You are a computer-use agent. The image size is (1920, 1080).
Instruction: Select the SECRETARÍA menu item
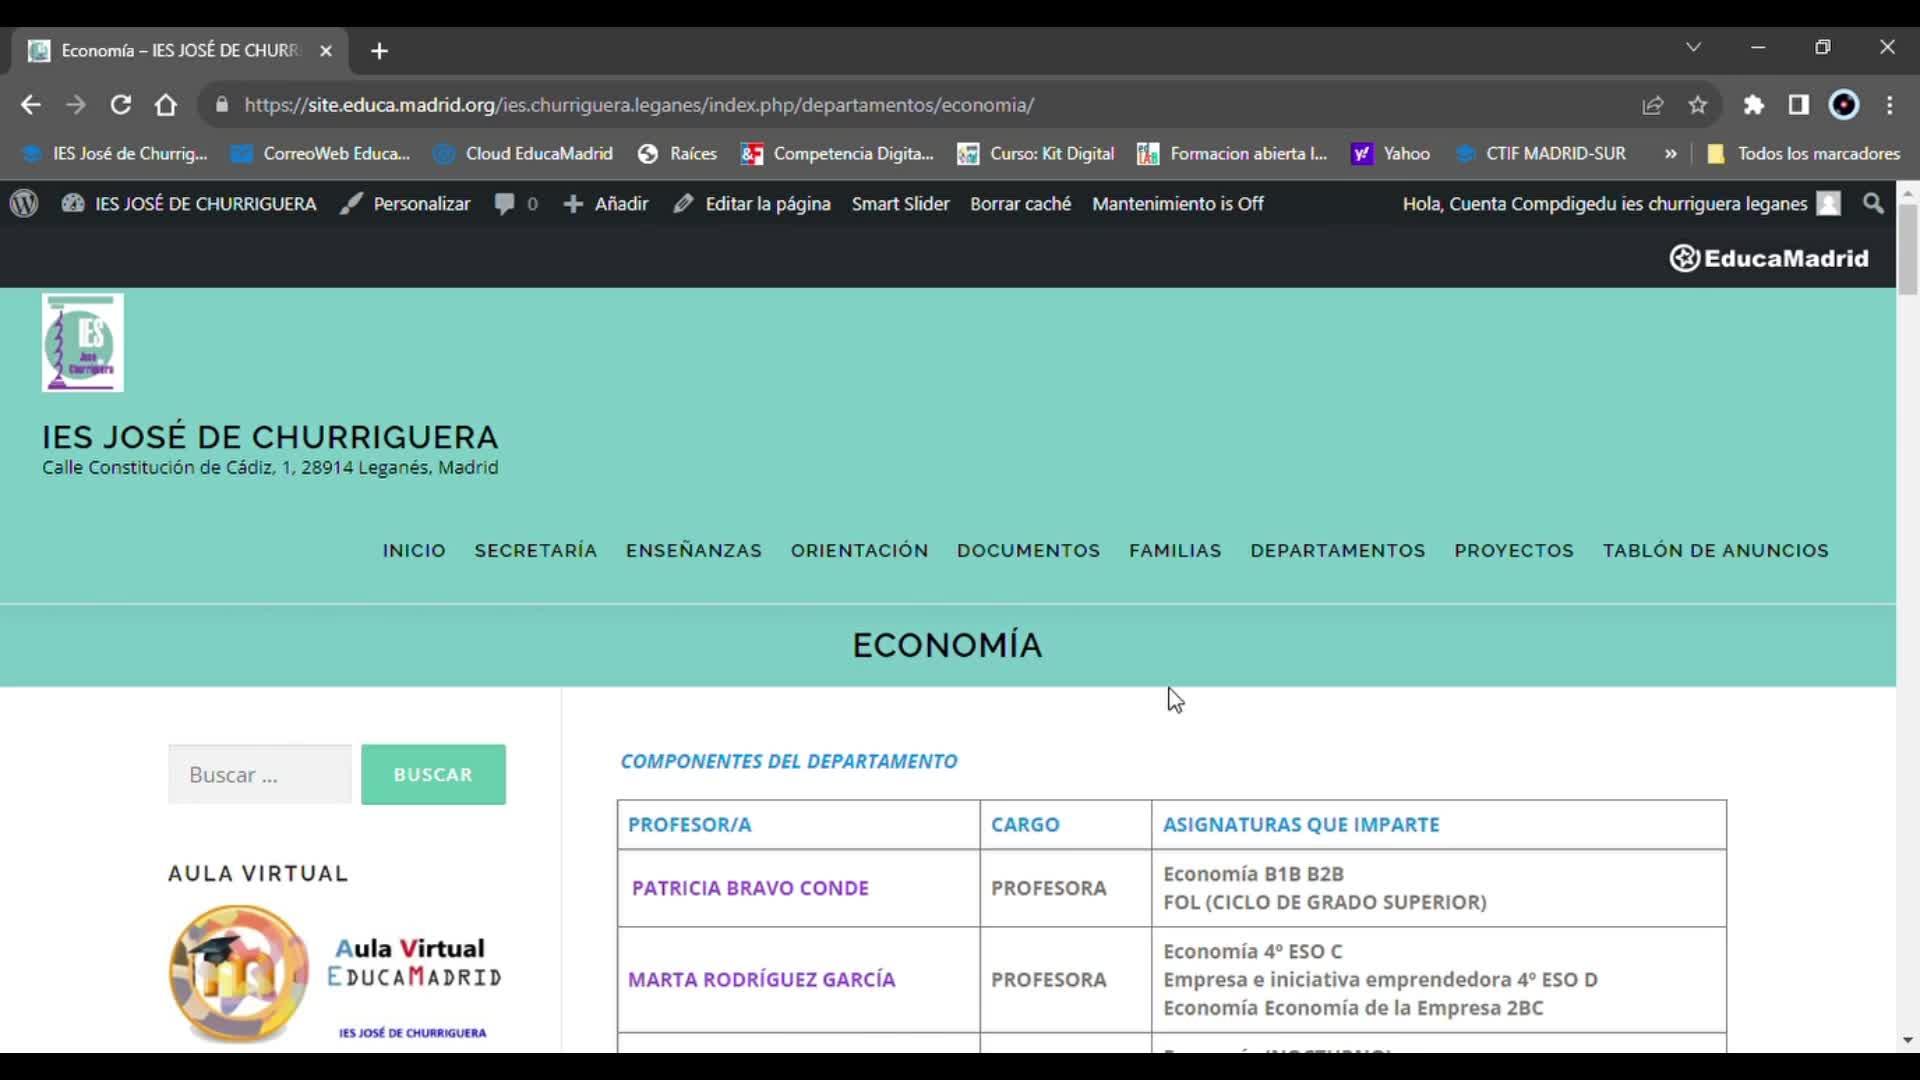535,551
